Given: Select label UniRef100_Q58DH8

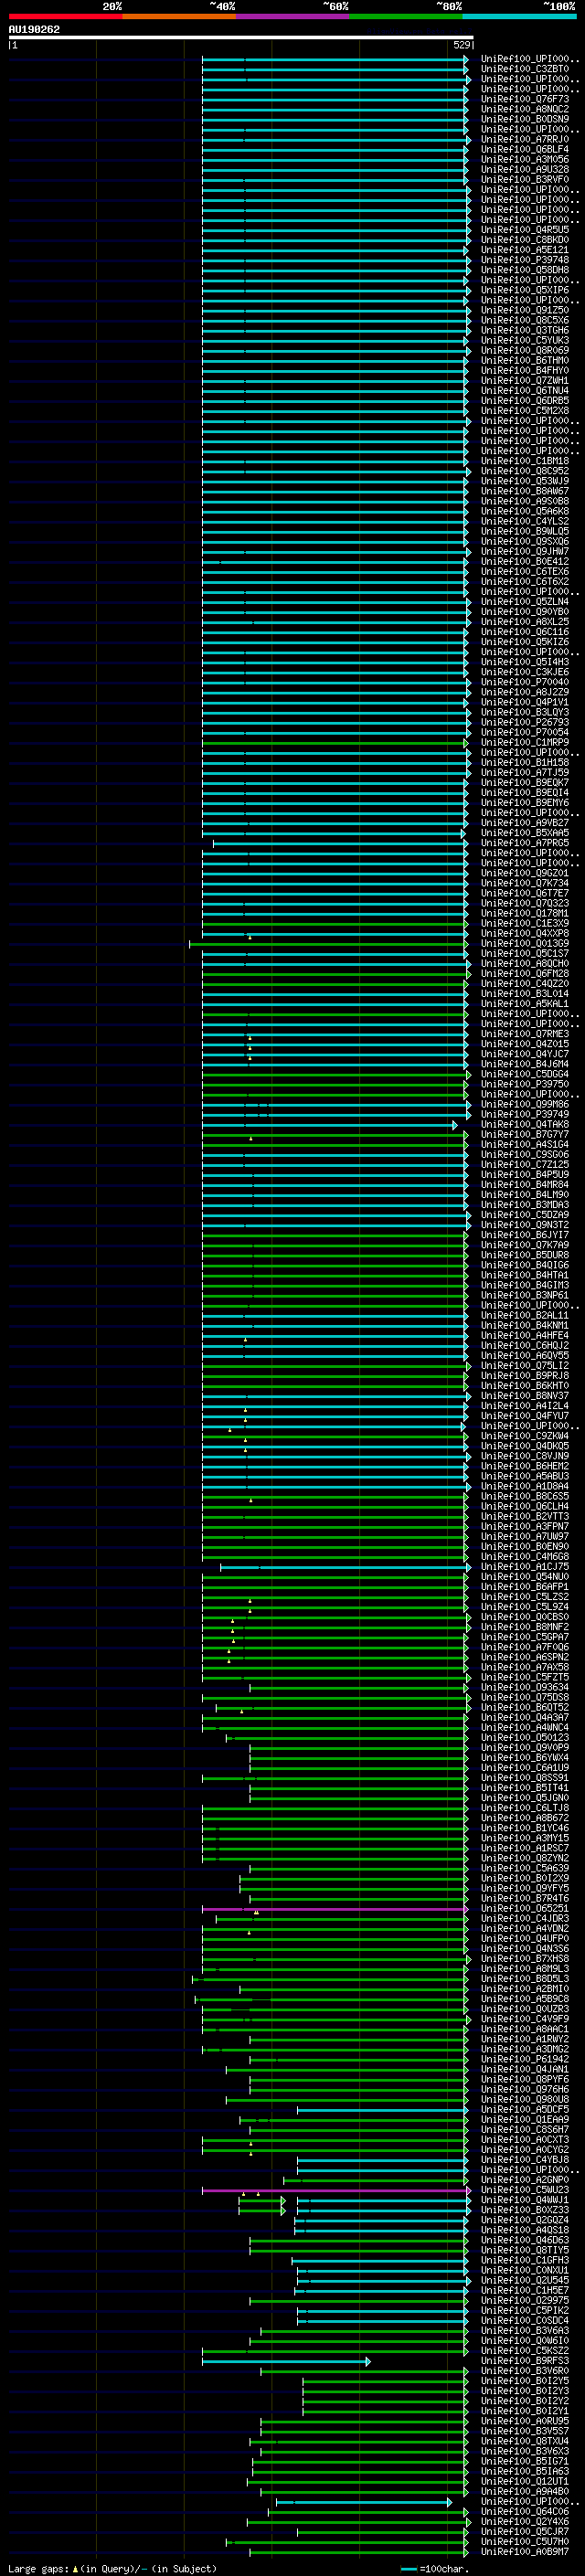Looking at the screenshot, I should [x=525, y=270].
